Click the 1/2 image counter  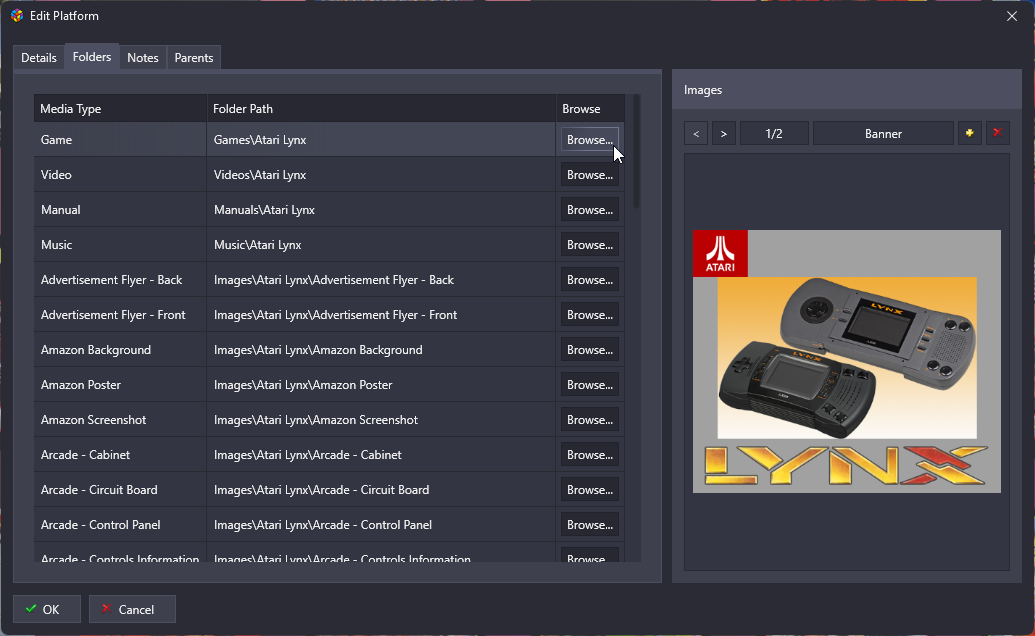click(774, 133)
